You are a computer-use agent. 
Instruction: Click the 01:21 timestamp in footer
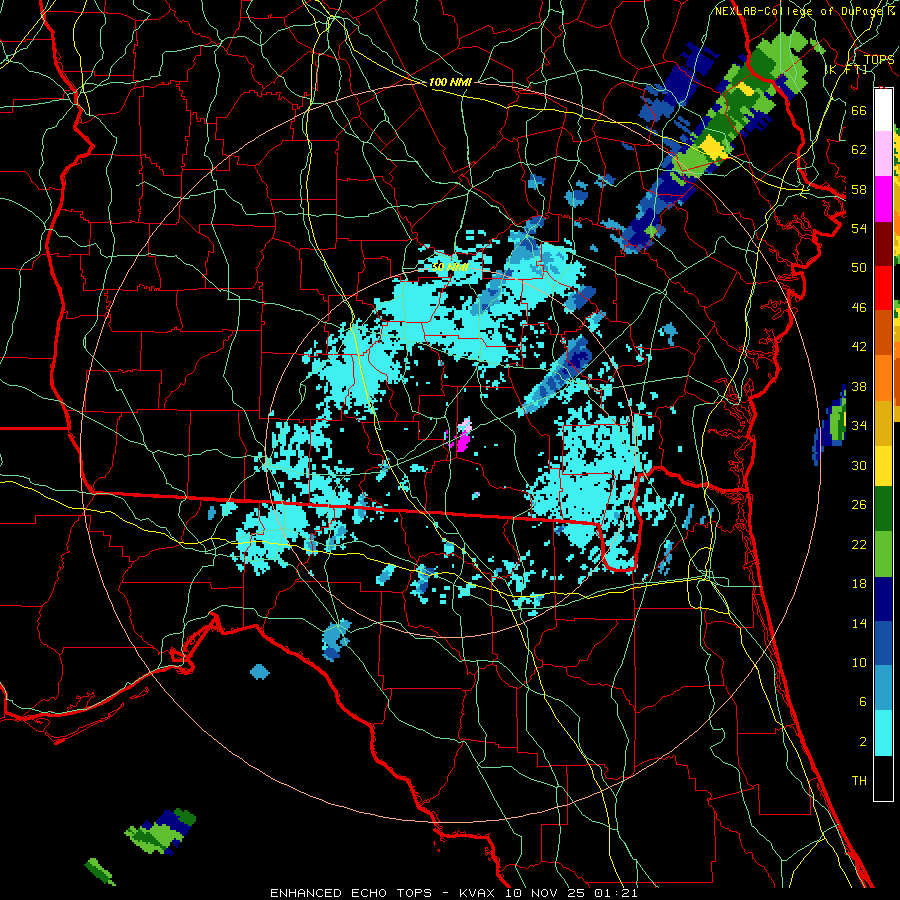pyautogui.click(x=614, y=893)
